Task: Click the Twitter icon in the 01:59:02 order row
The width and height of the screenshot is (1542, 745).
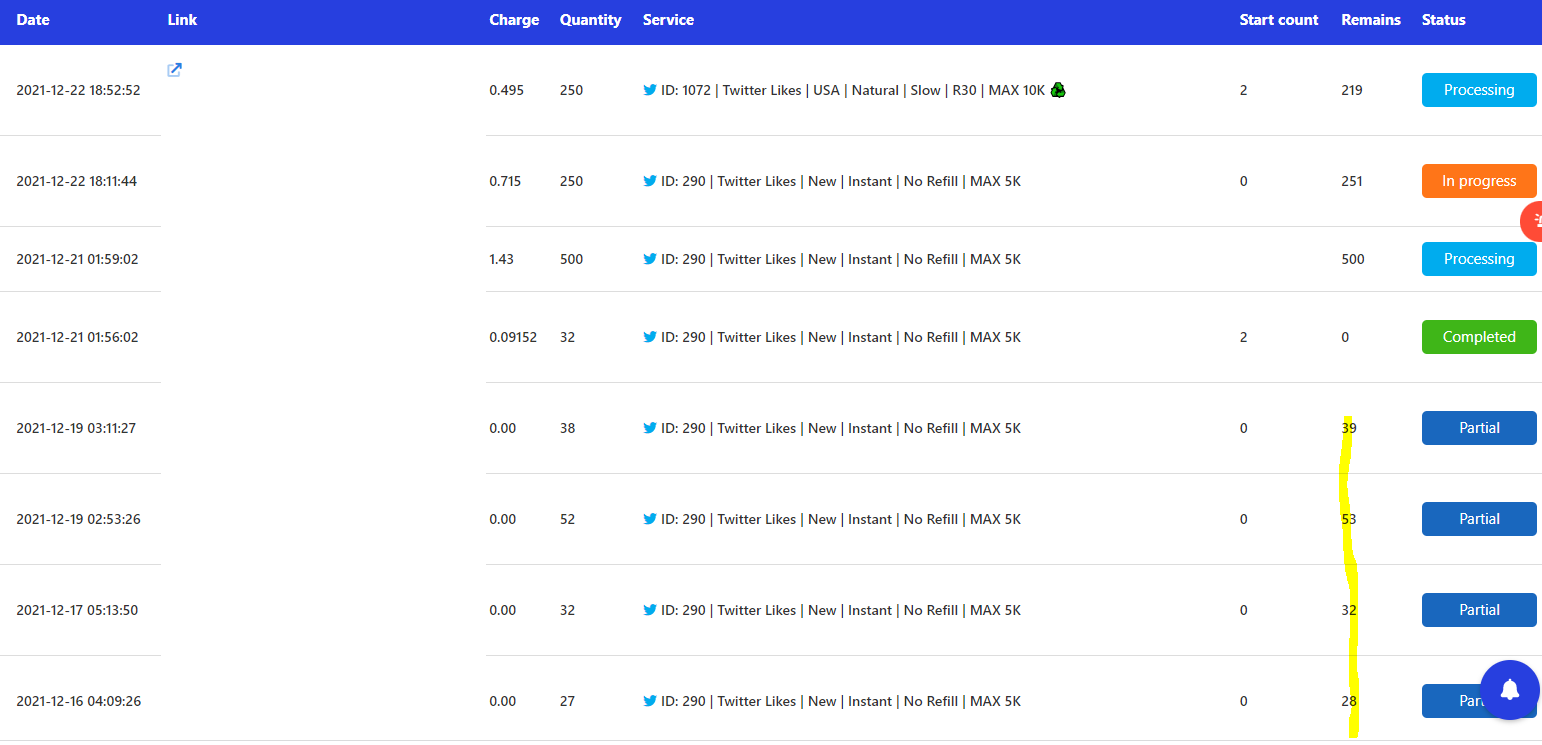Action: click(x=650, y=259)
